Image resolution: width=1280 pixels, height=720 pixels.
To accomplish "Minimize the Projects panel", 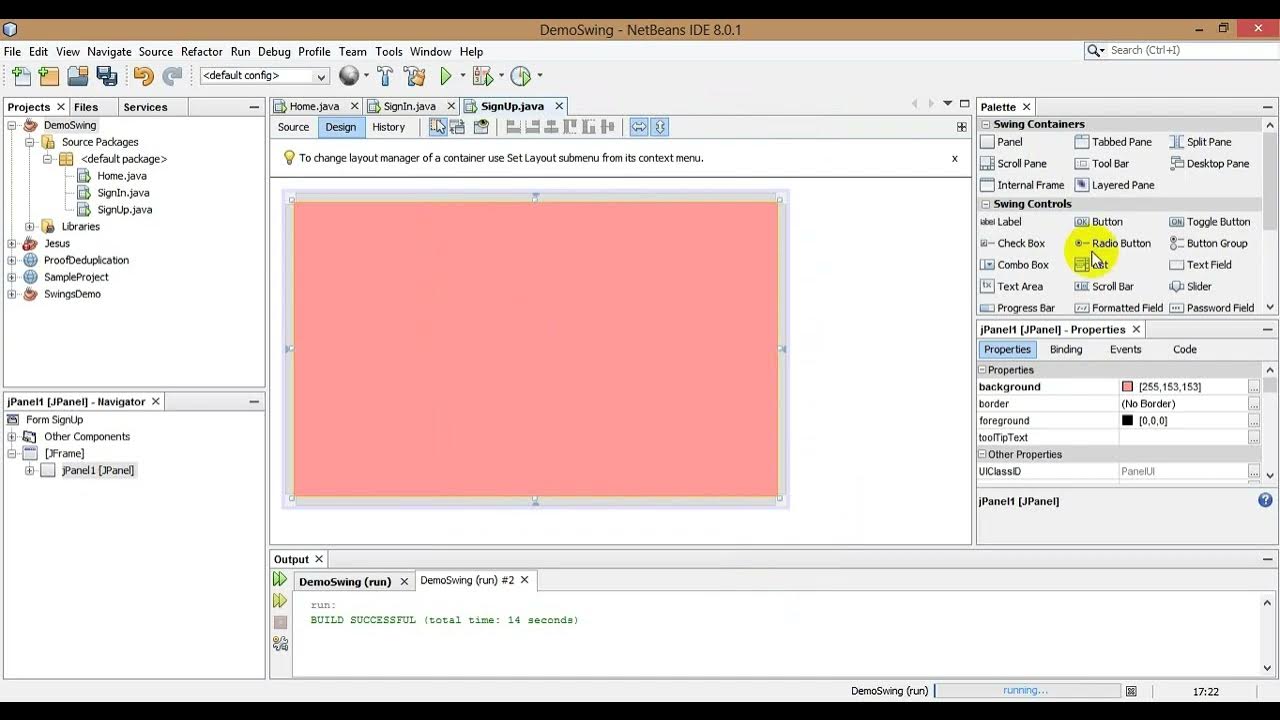I will tap(254, 107).
